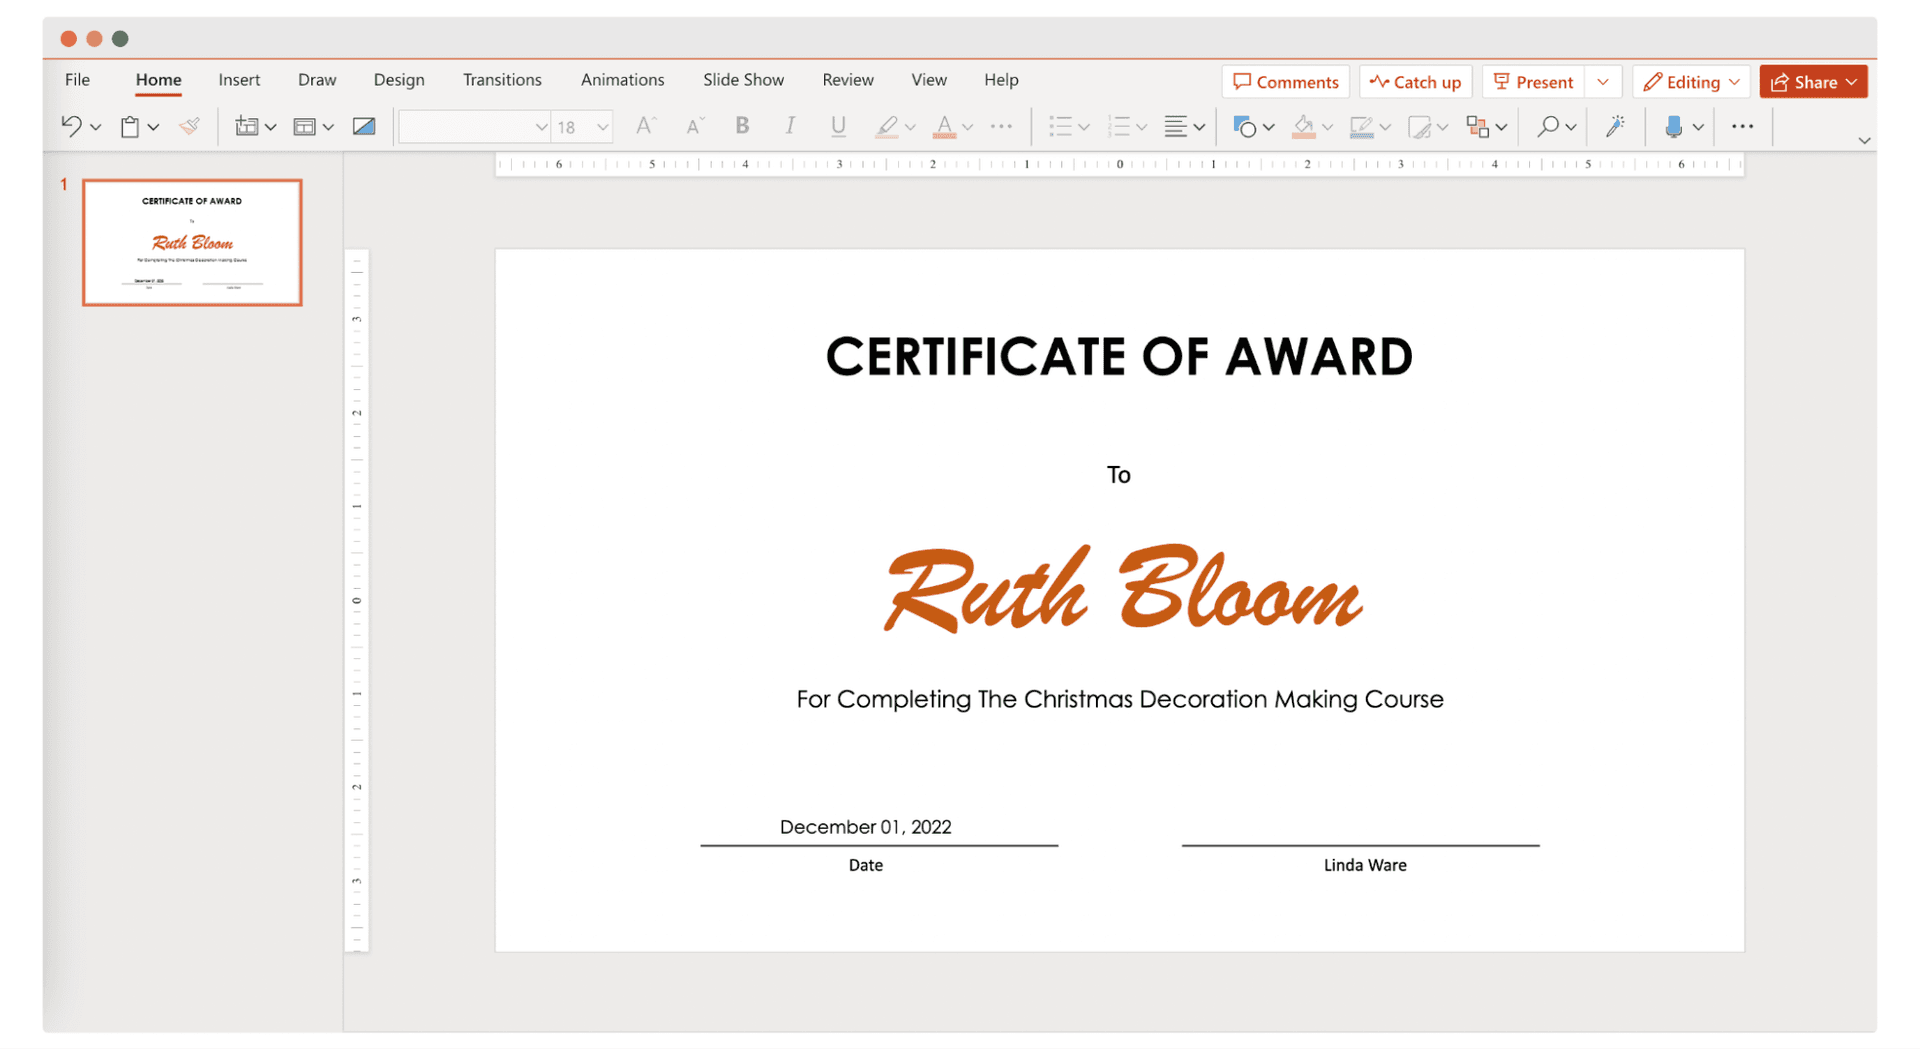Image resolution: width=1920 pixels, height=1050 pixels.
Task: Select slide 1 thumbnail
Action: [x=192, y=243]
